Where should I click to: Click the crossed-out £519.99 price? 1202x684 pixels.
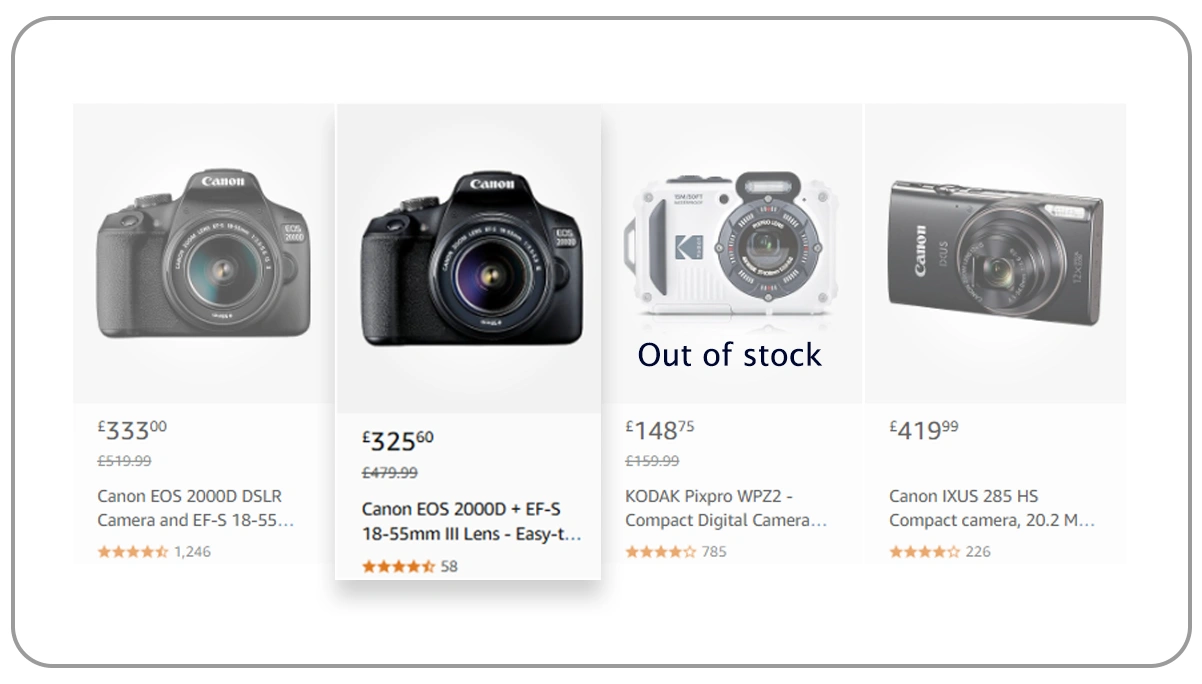(124, 461)
